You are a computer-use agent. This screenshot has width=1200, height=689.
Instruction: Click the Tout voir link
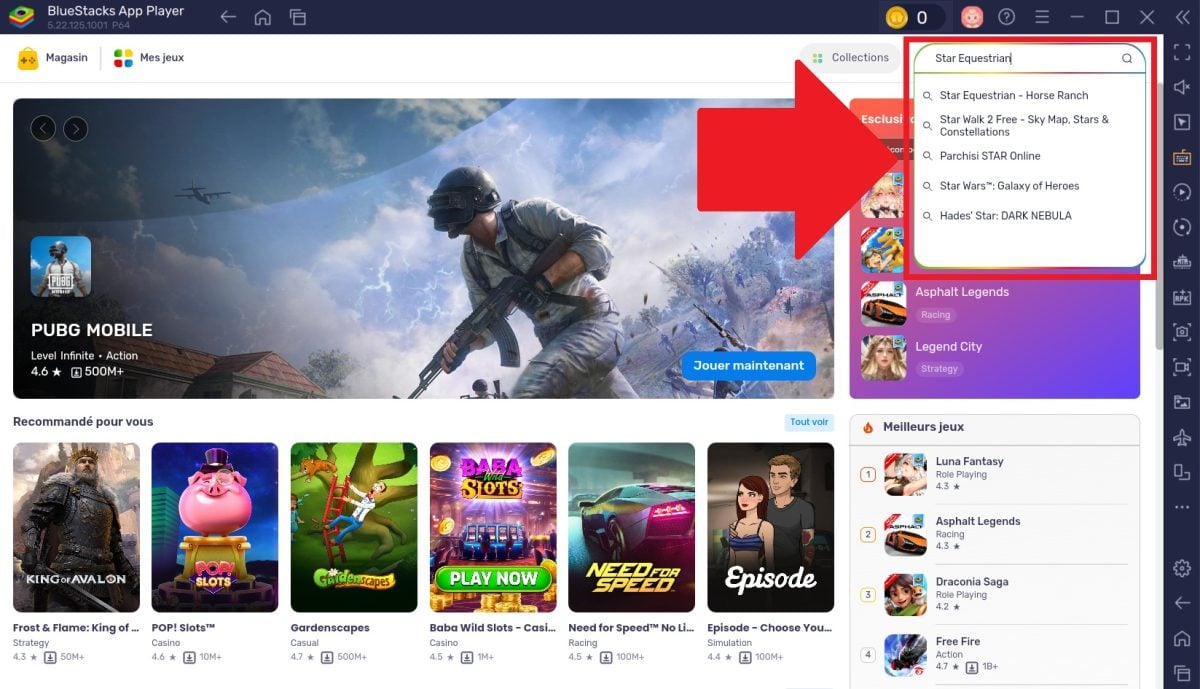click(x=809, y=422)
